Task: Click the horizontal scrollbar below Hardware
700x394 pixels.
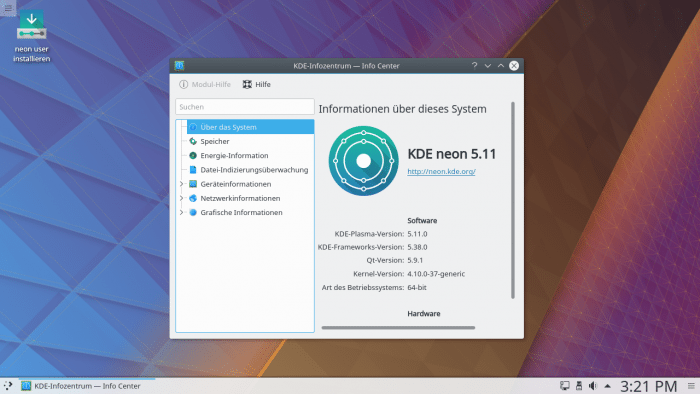Action: coord(398,328)
